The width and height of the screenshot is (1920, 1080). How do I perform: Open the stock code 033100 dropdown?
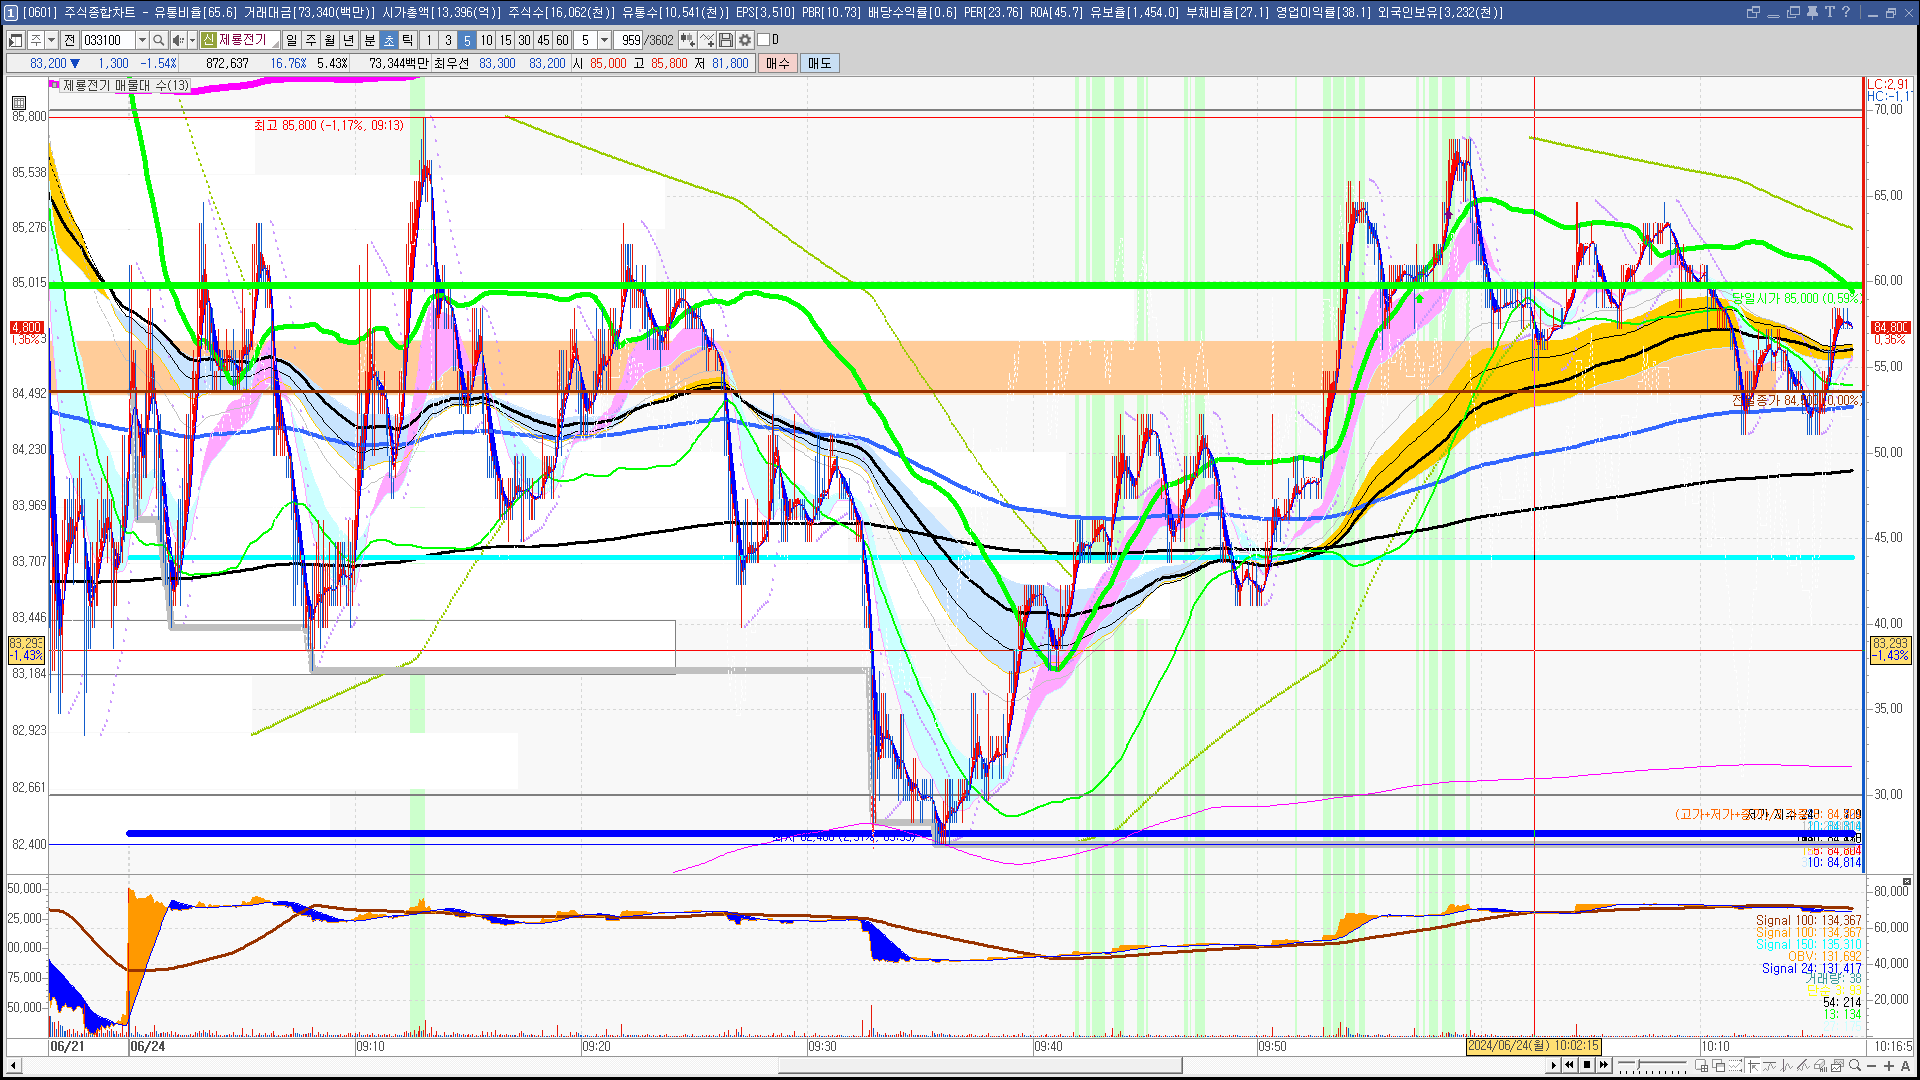(x=142, y=40)
